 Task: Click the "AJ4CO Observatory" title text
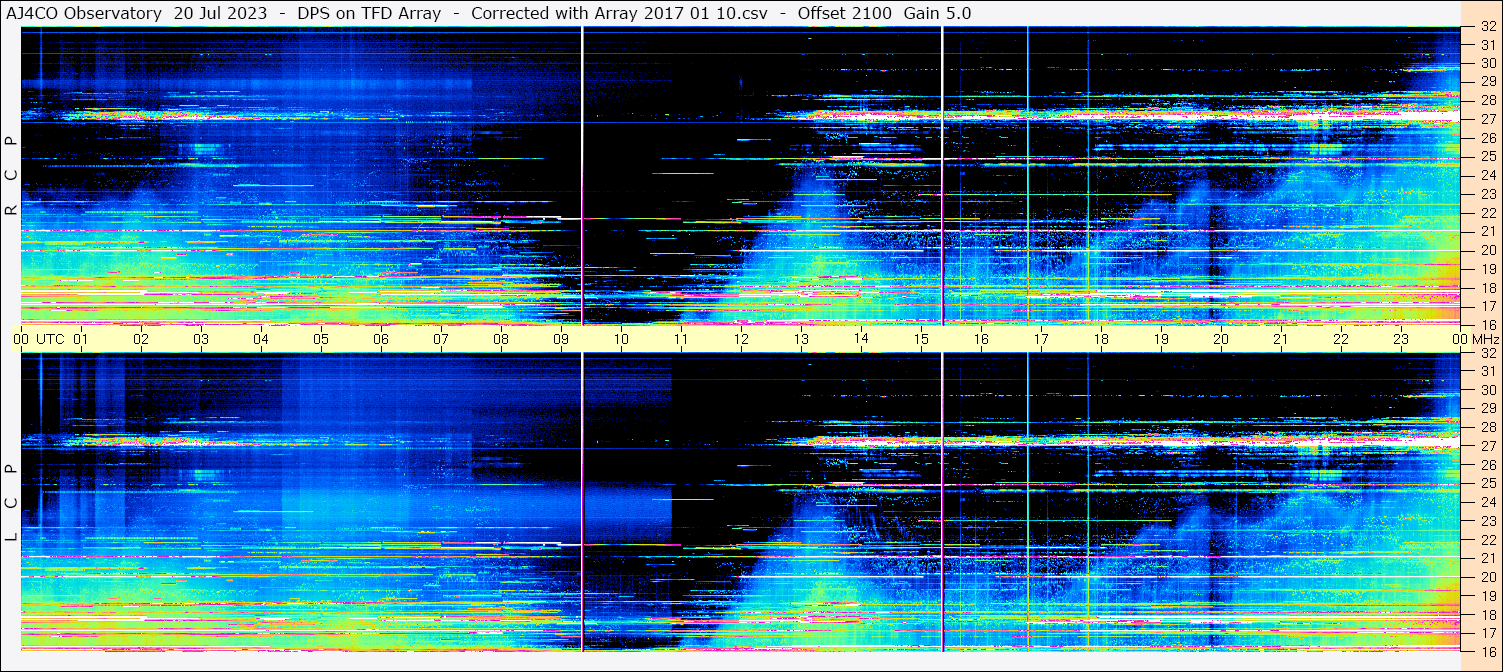tap(83, 13)
